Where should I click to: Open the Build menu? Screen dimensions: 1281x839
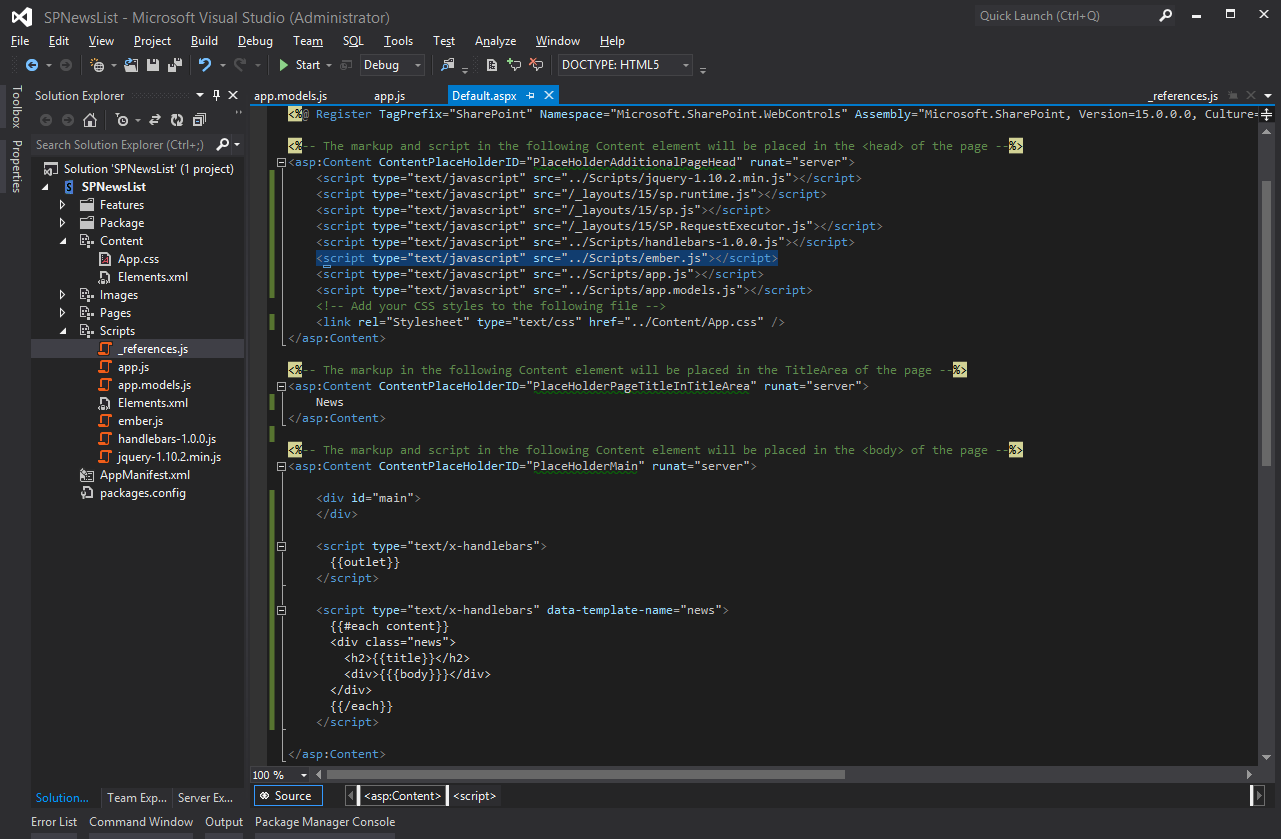[204, 41]
